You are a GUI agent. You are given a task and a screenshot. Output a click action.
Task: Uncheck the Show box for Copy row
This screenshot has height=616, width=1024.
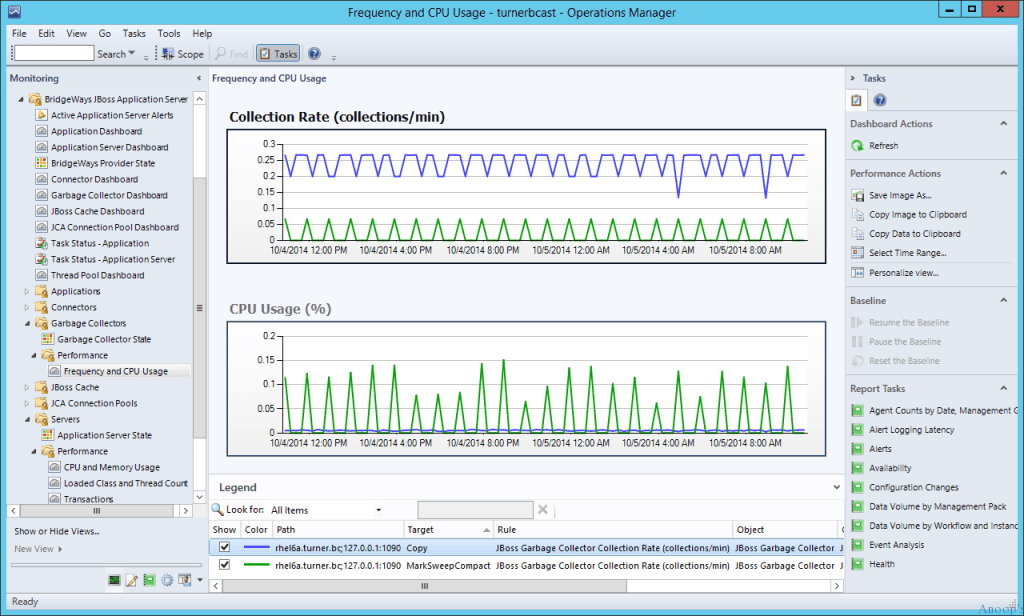[225, 547]
